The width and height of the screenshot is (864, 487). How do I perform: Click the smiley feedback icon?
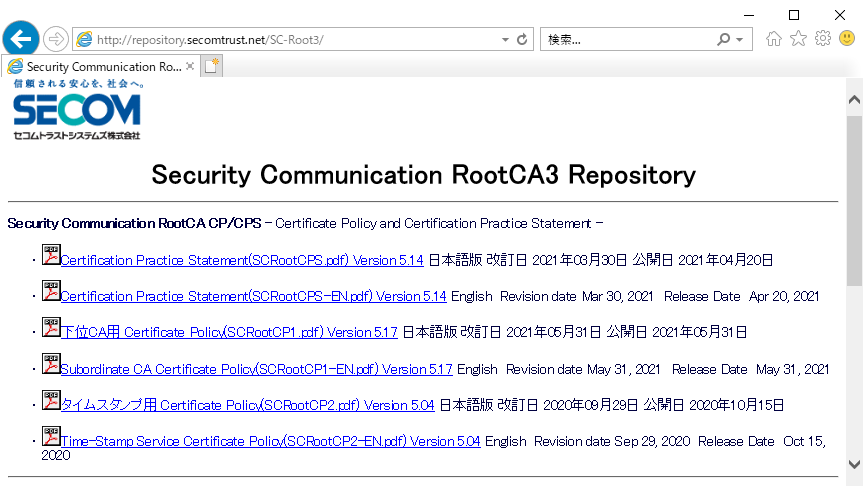[x=847, y=39]
